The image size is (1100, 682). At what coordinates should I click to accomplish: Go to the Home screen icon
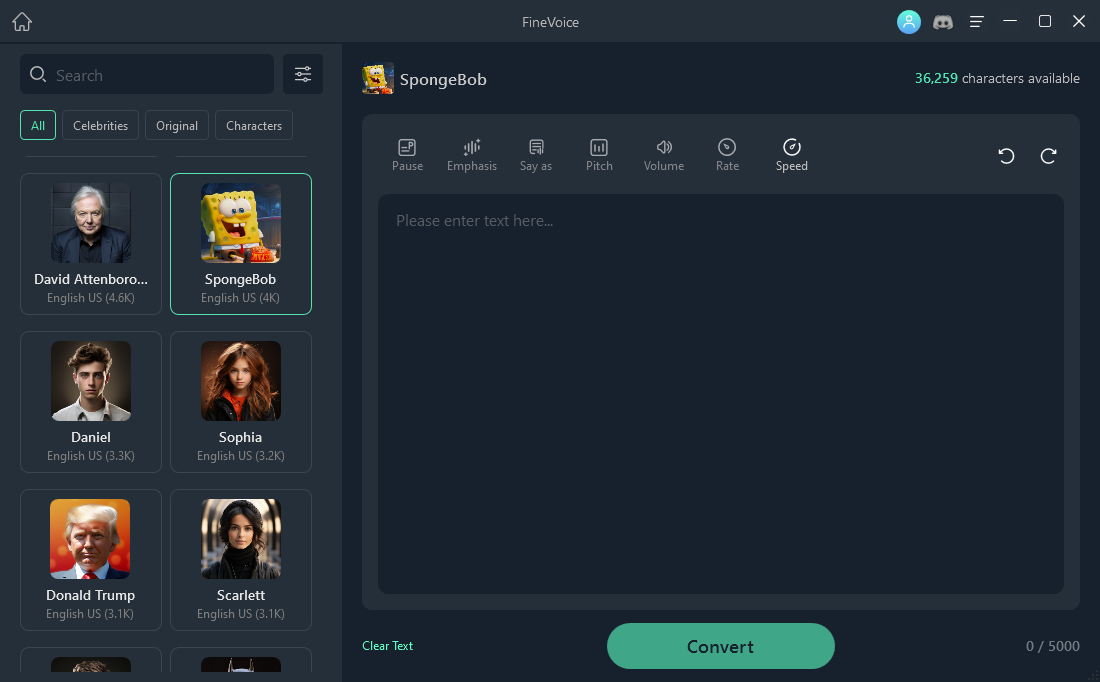coord(22,22)
